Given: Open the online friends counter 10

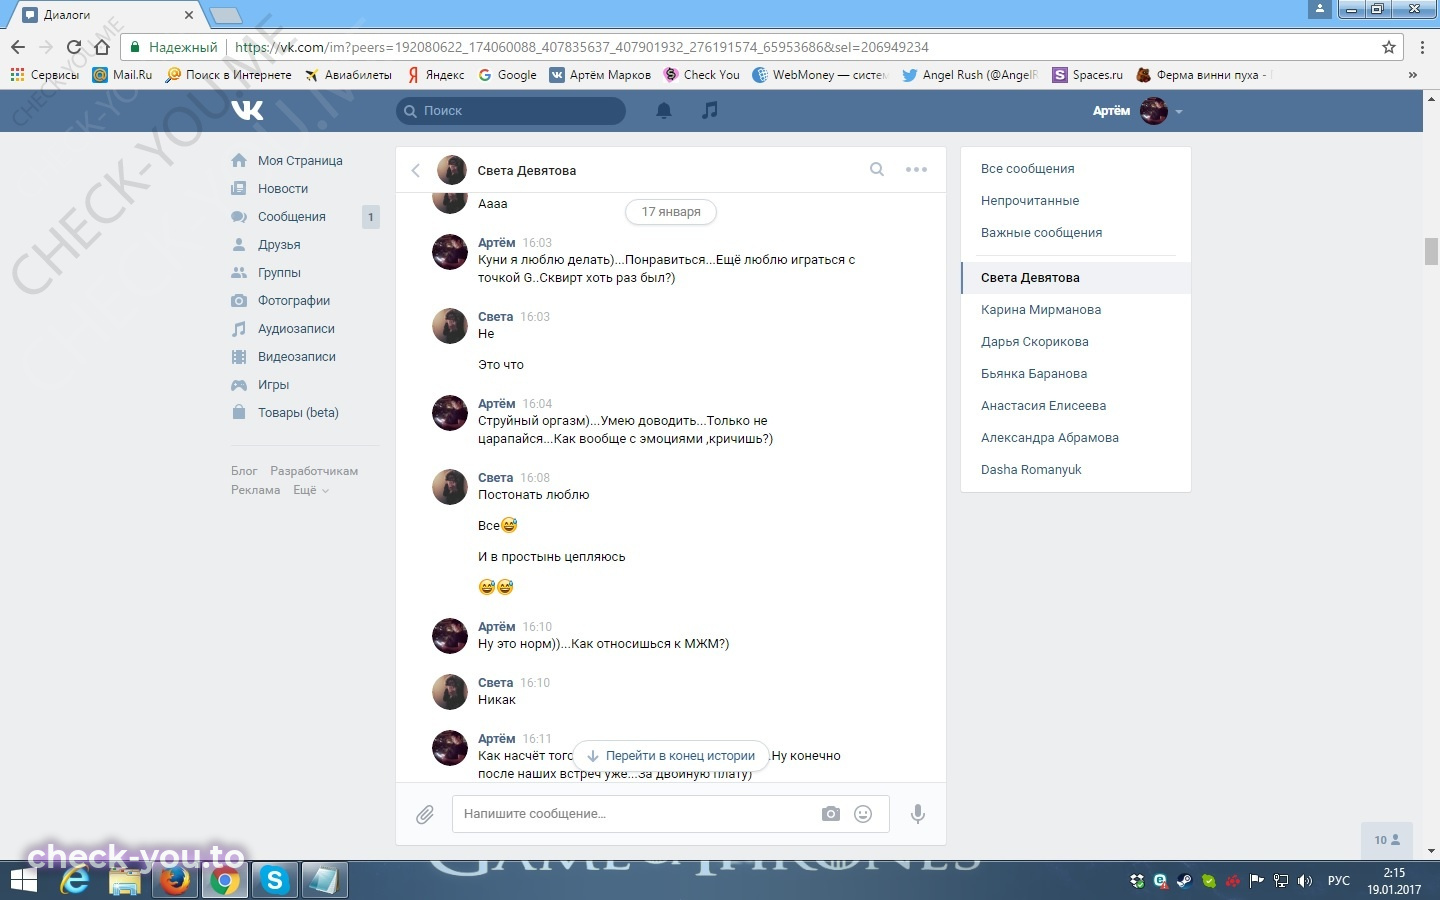Looking at the screenshot, I should click(1387, 840).
